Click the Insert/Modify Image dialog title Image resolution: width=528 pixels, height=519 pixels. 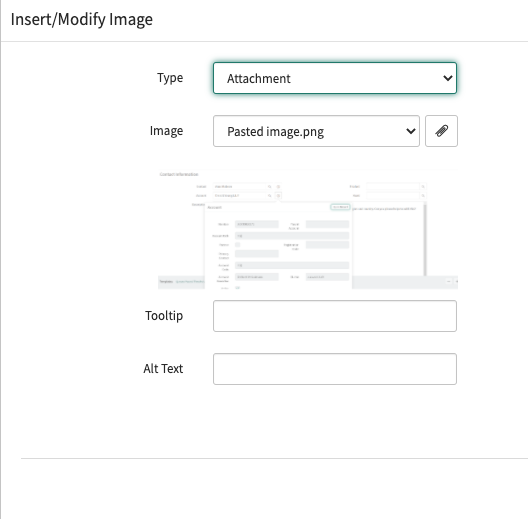pos(82,20)
